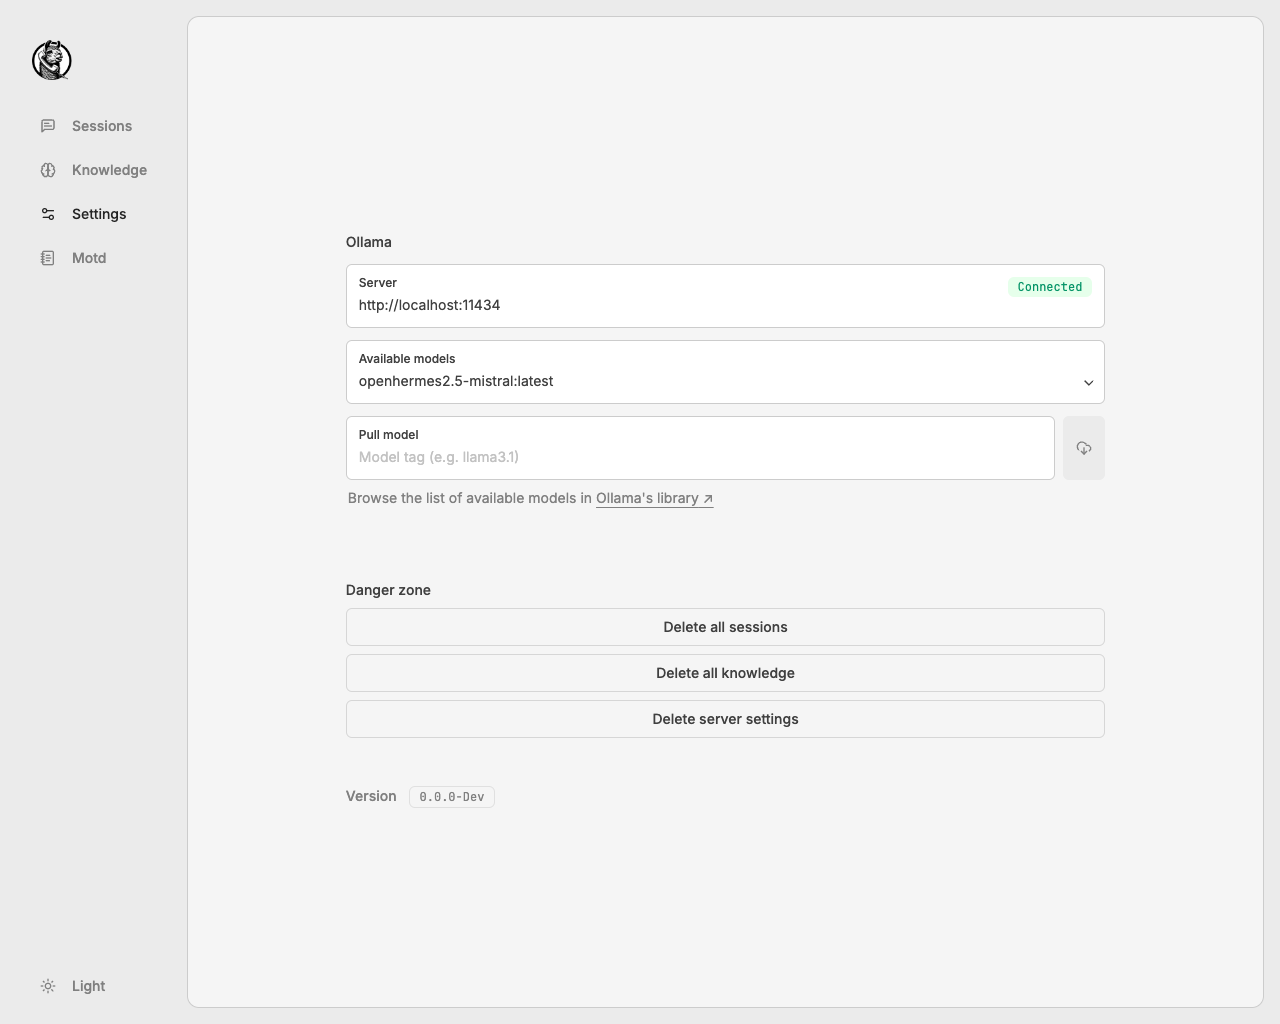Click the Ollama section heading
1280x1024 pixels.
369,242
